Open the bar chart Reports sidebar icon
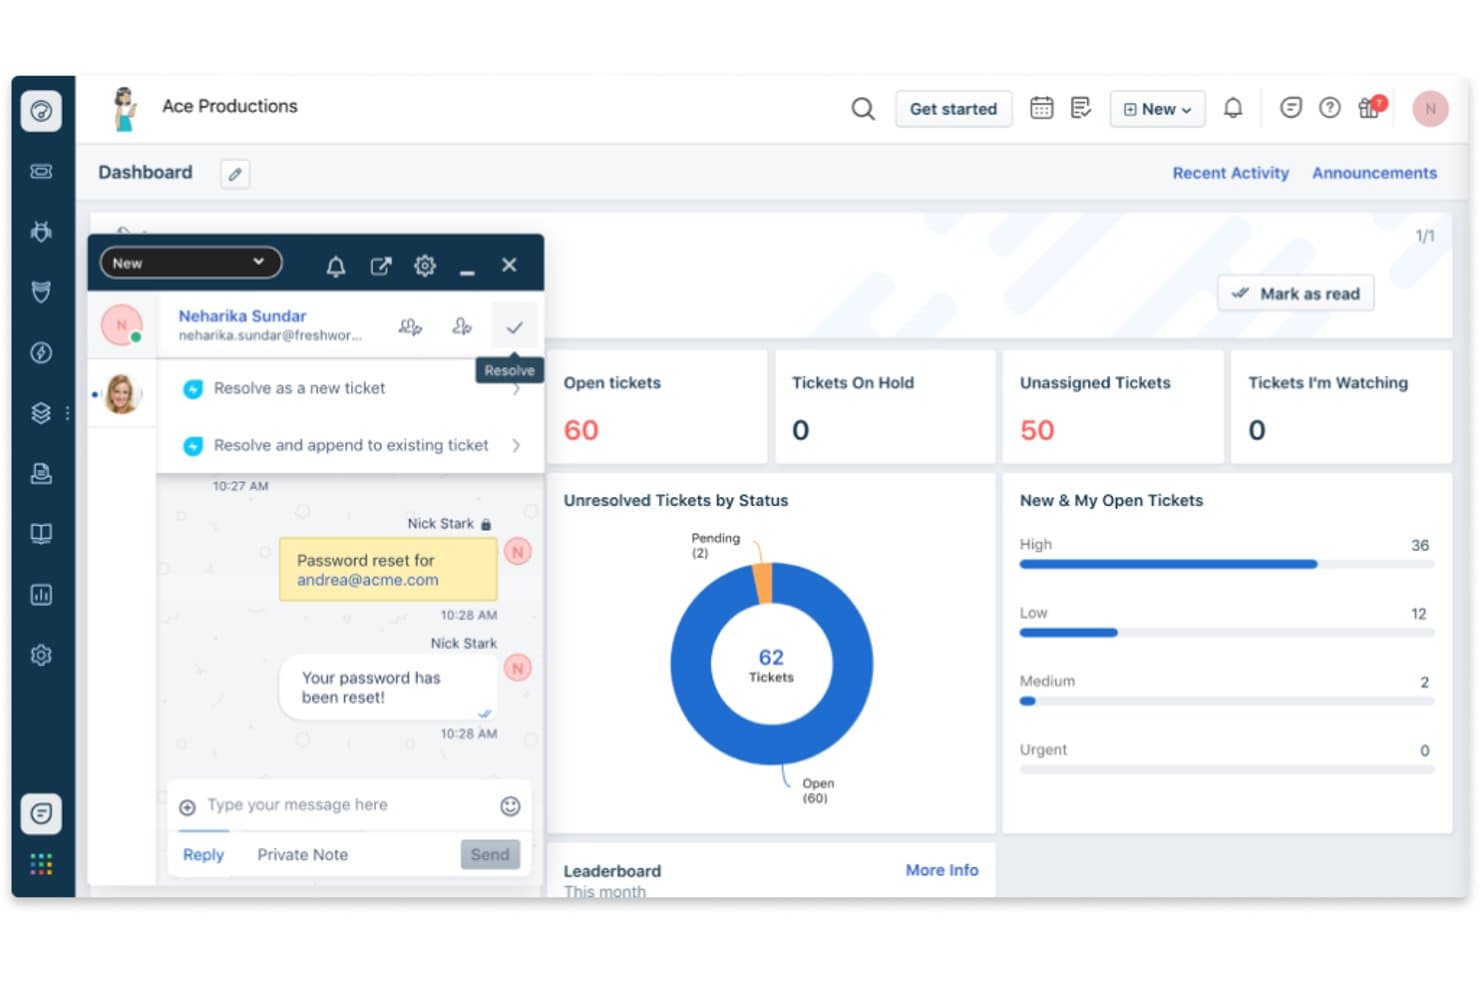The height and width of the screenshot is (987, 1480). (x=41, y=595)
